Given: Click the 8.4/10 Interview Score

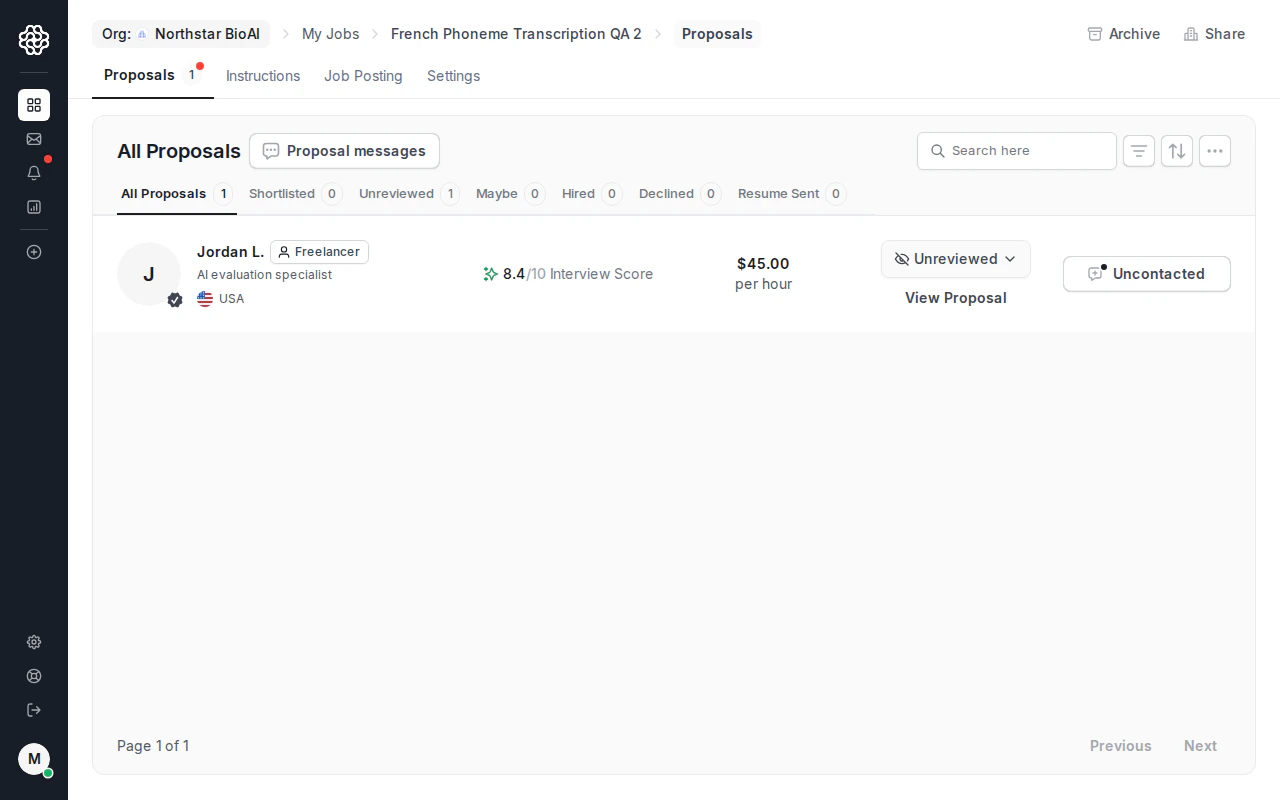Looking at the screenshot, I should click(568, 274).
